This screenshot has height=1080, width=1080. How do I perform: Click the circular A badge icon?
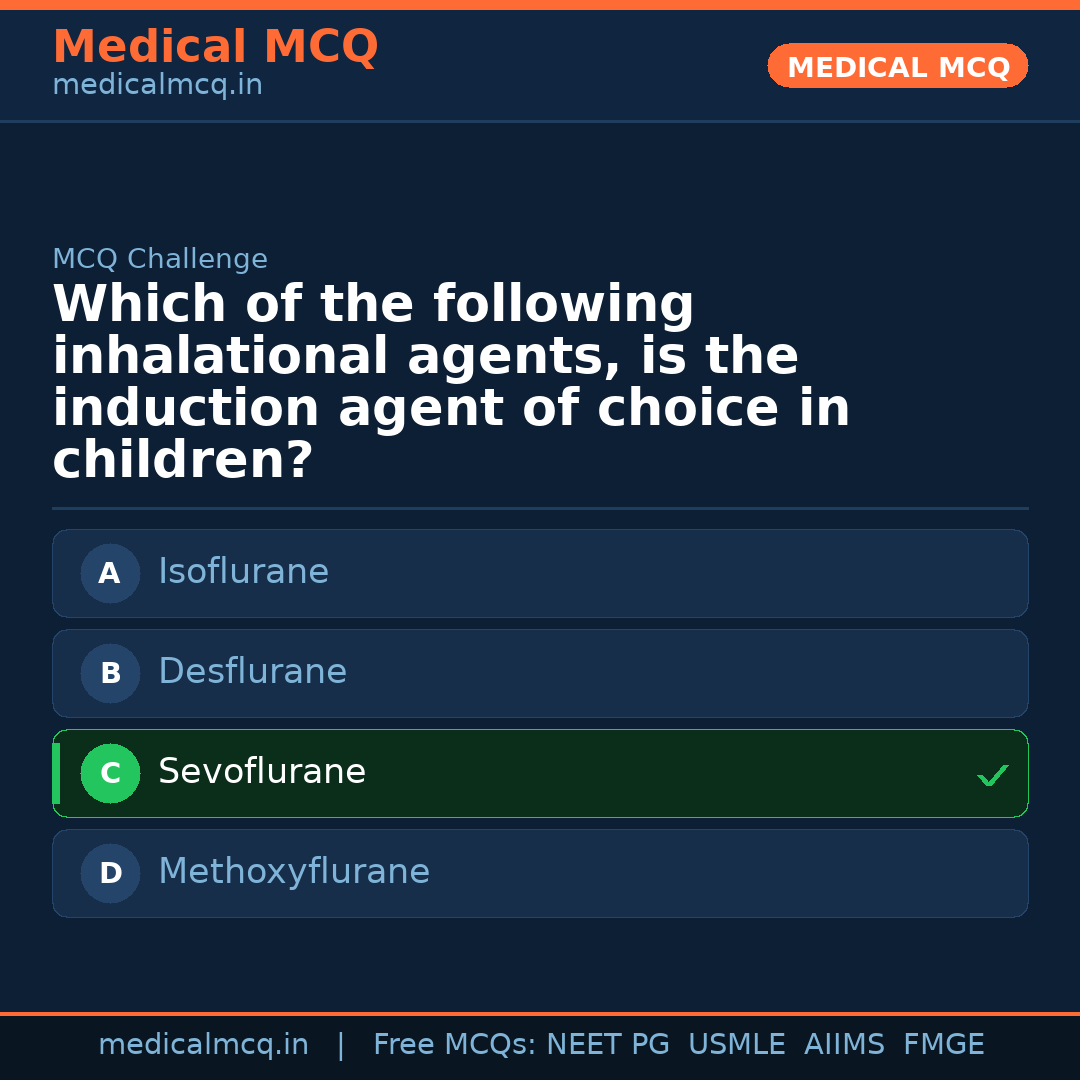pyautogui.click(x=110, y=573)
